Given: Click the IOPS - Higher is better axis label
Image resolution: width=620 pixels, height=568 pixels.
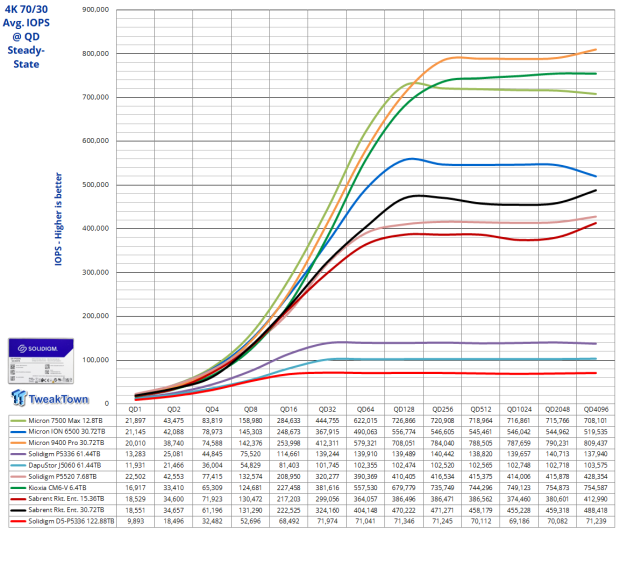Looking at the screenshot, I should pyautogui.click(x=59, y=219).
